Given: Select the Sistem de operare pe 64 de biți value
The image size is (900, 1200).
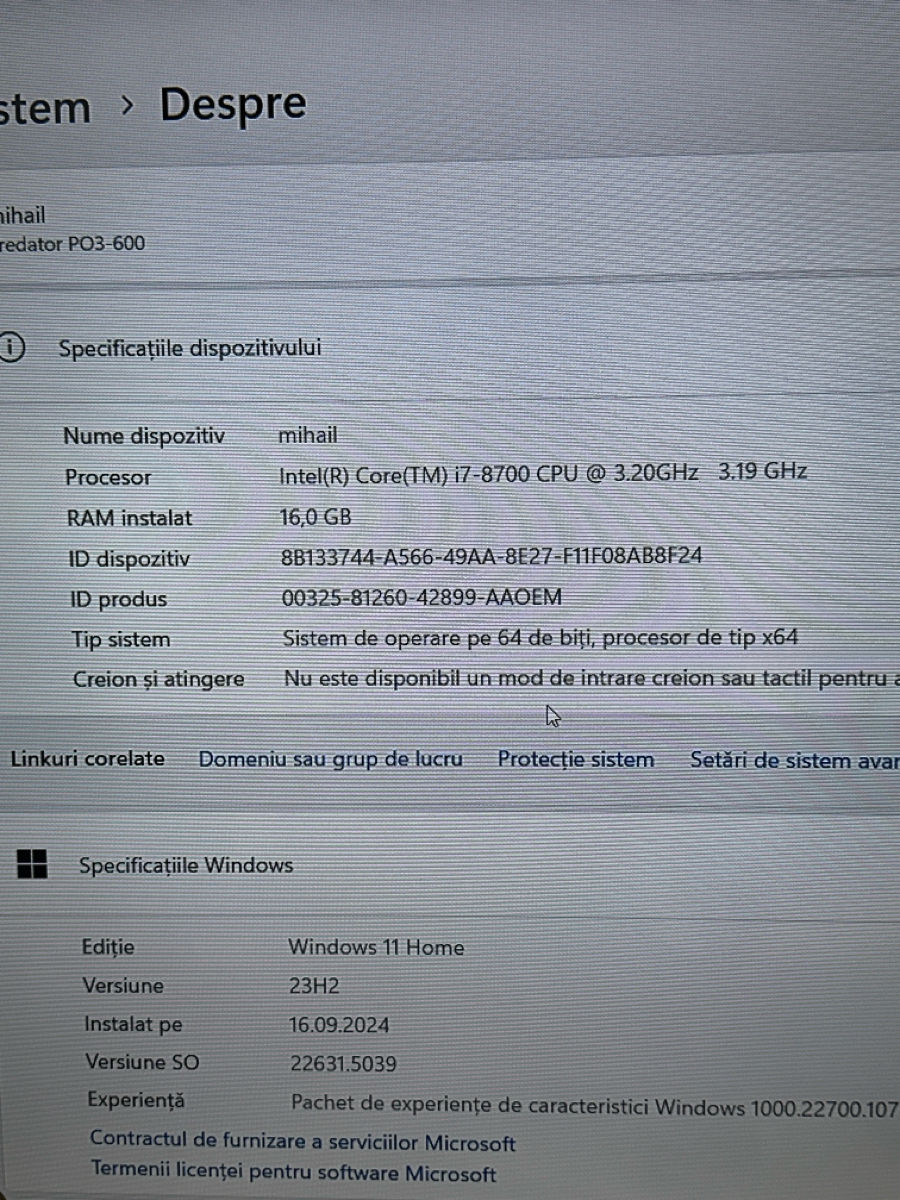Looking at the screenshot, I should pos(541,638).
